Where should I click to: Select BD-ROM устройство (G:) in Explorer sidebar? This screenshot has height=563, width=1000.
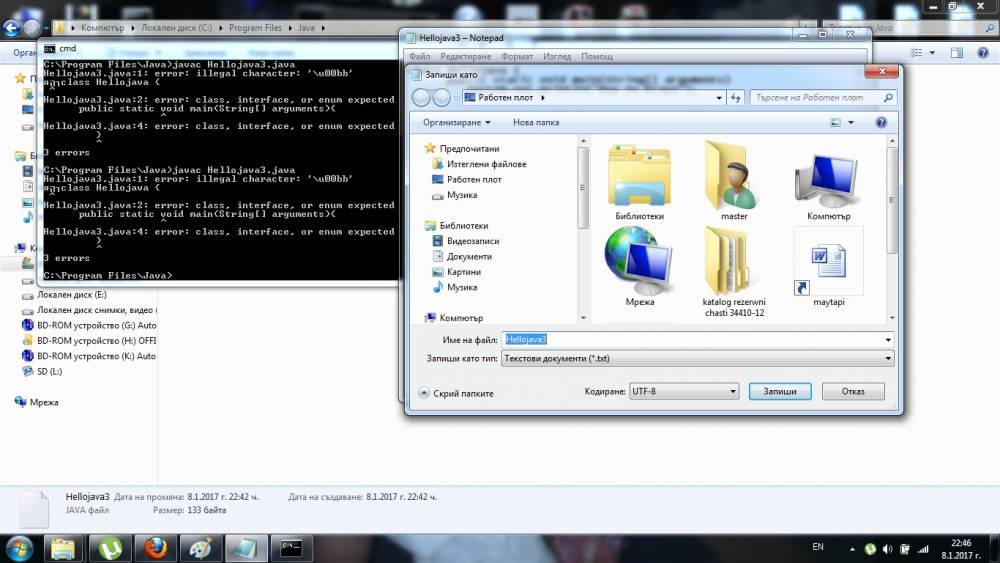click(x=89, y=325)
